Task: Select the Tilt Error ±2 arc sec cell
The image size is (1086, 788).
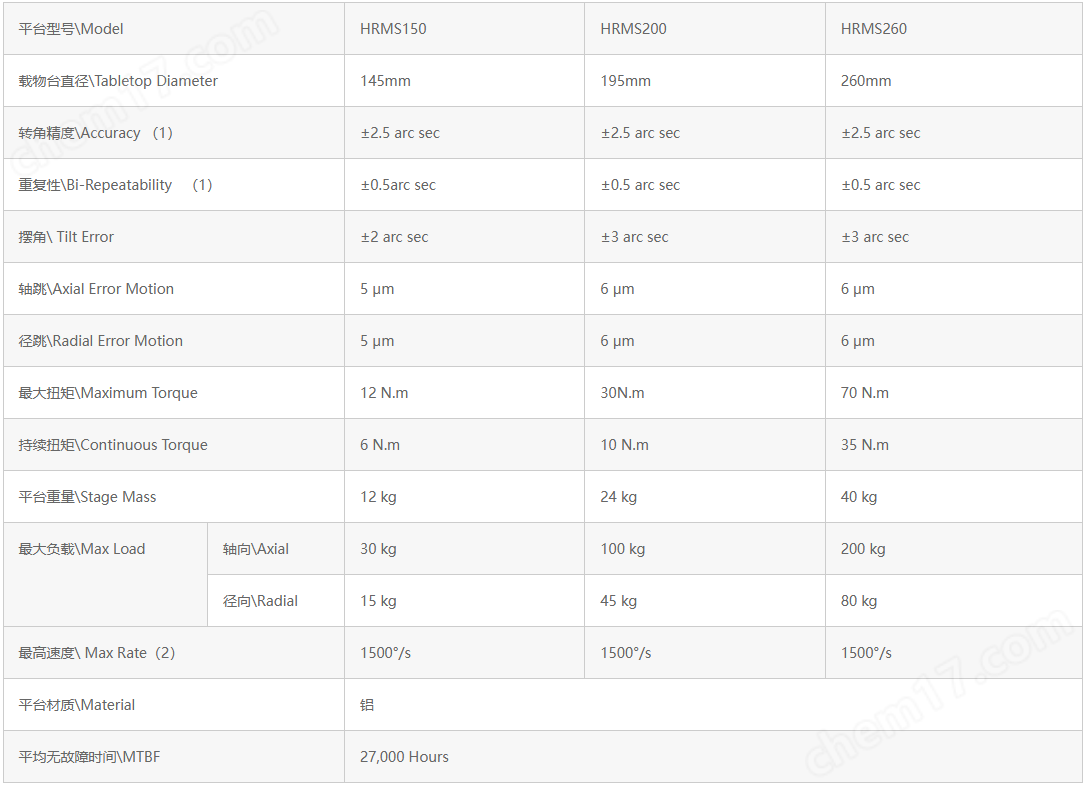Action: click(x=464, y=236)
